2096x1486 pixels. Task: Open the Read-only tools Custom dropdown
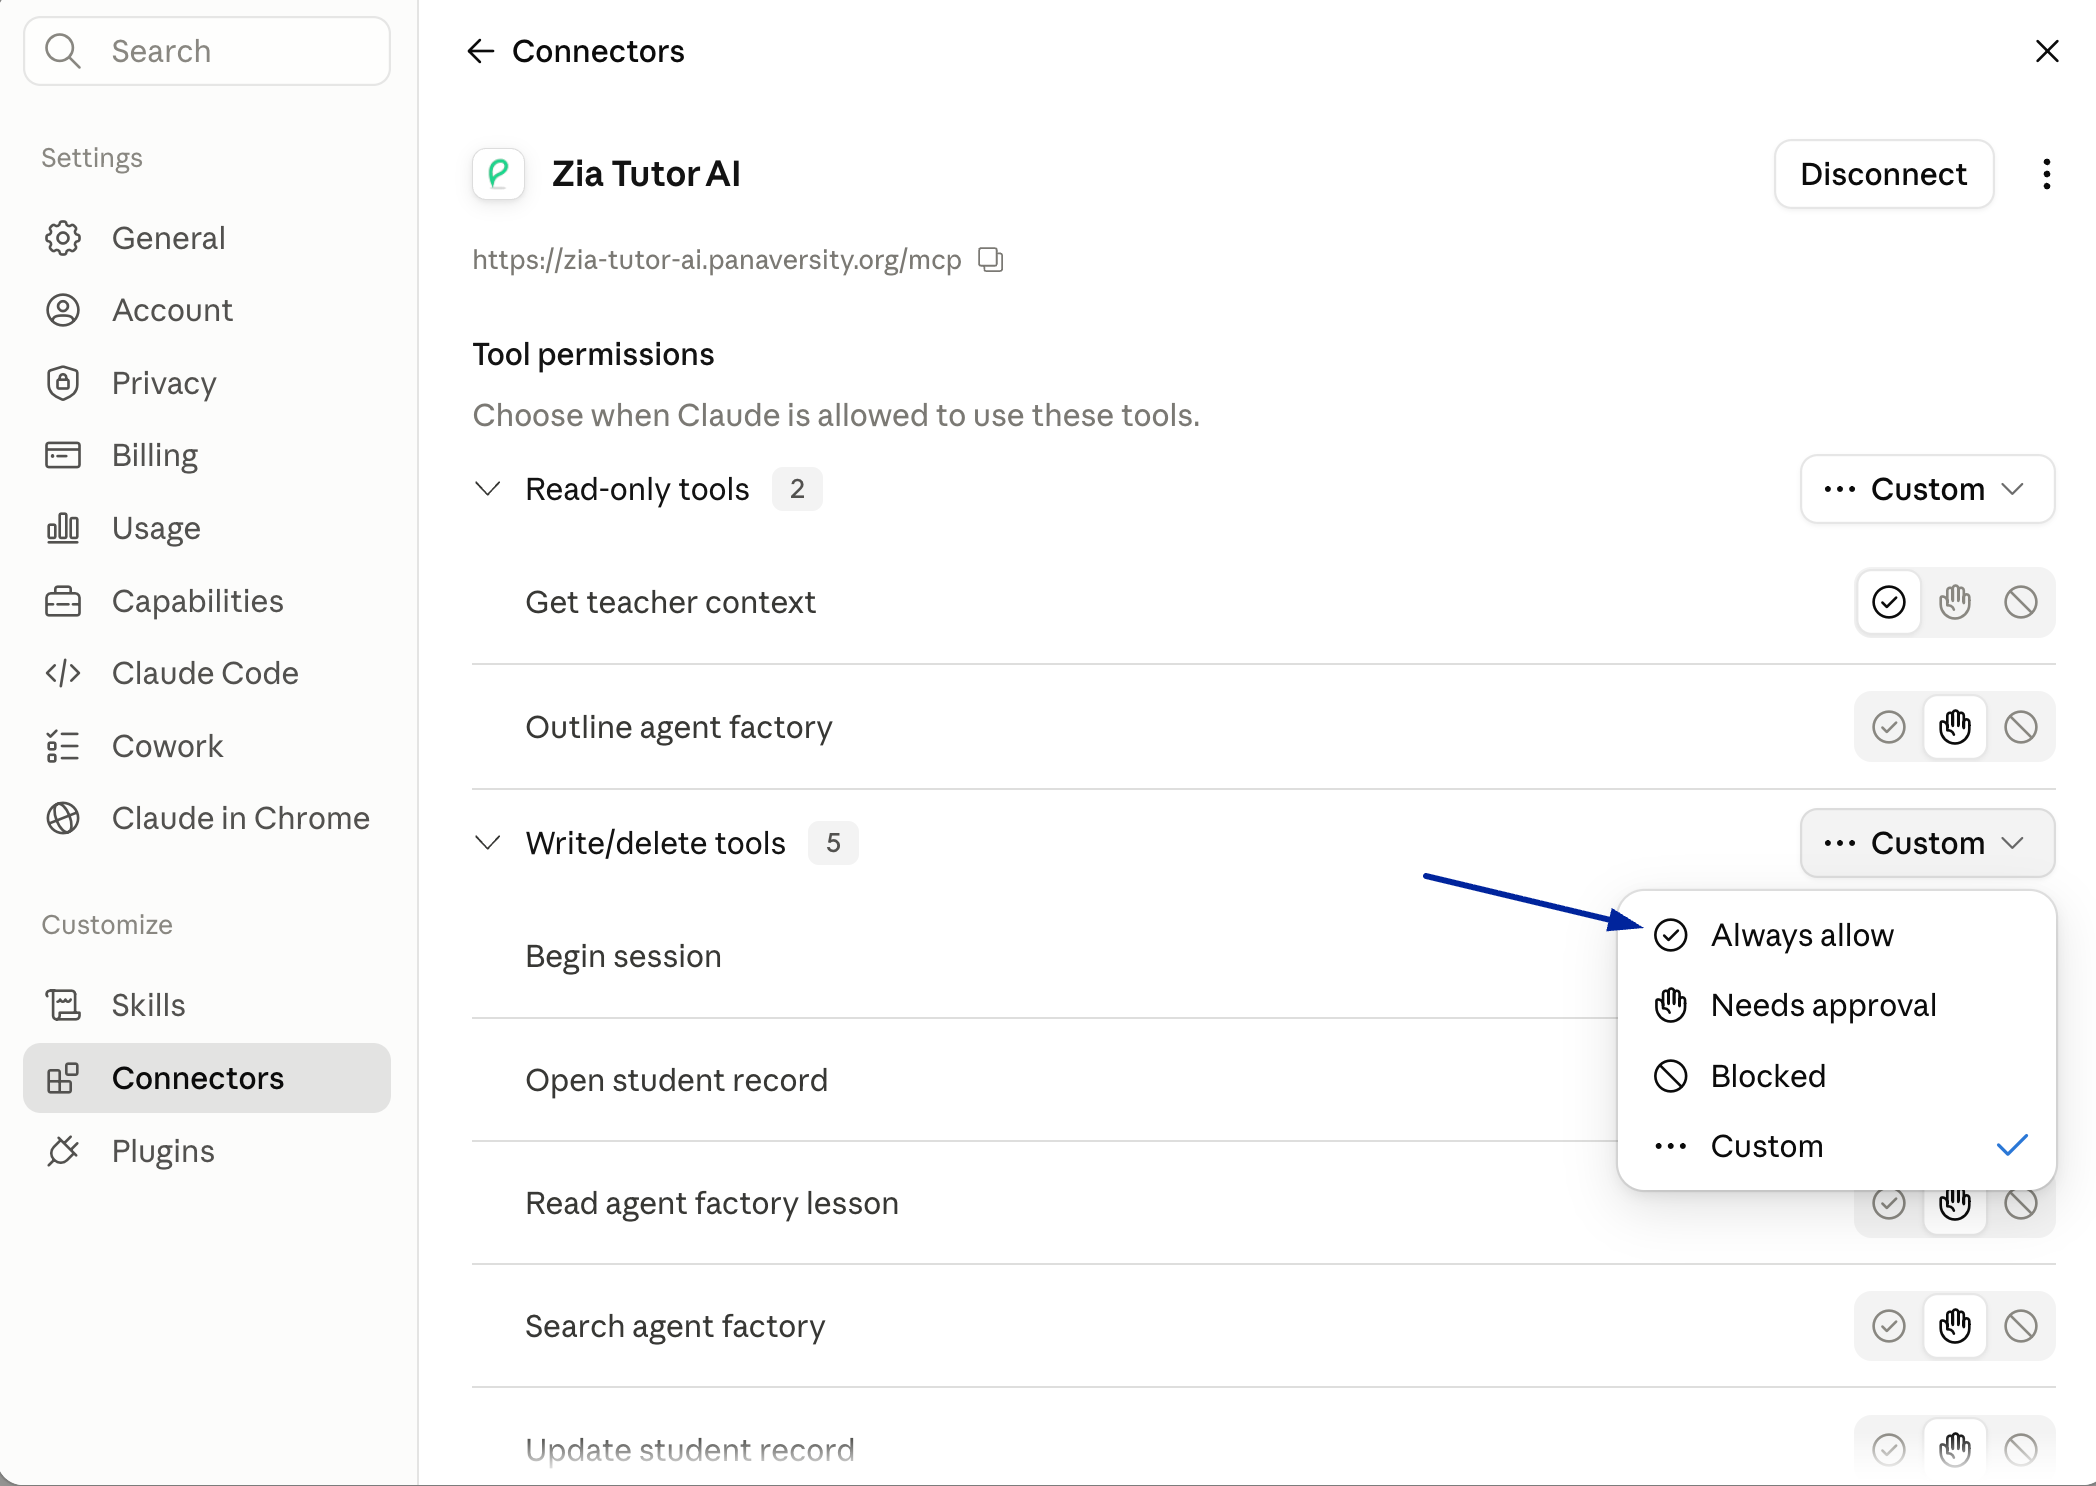[1927, 489]
